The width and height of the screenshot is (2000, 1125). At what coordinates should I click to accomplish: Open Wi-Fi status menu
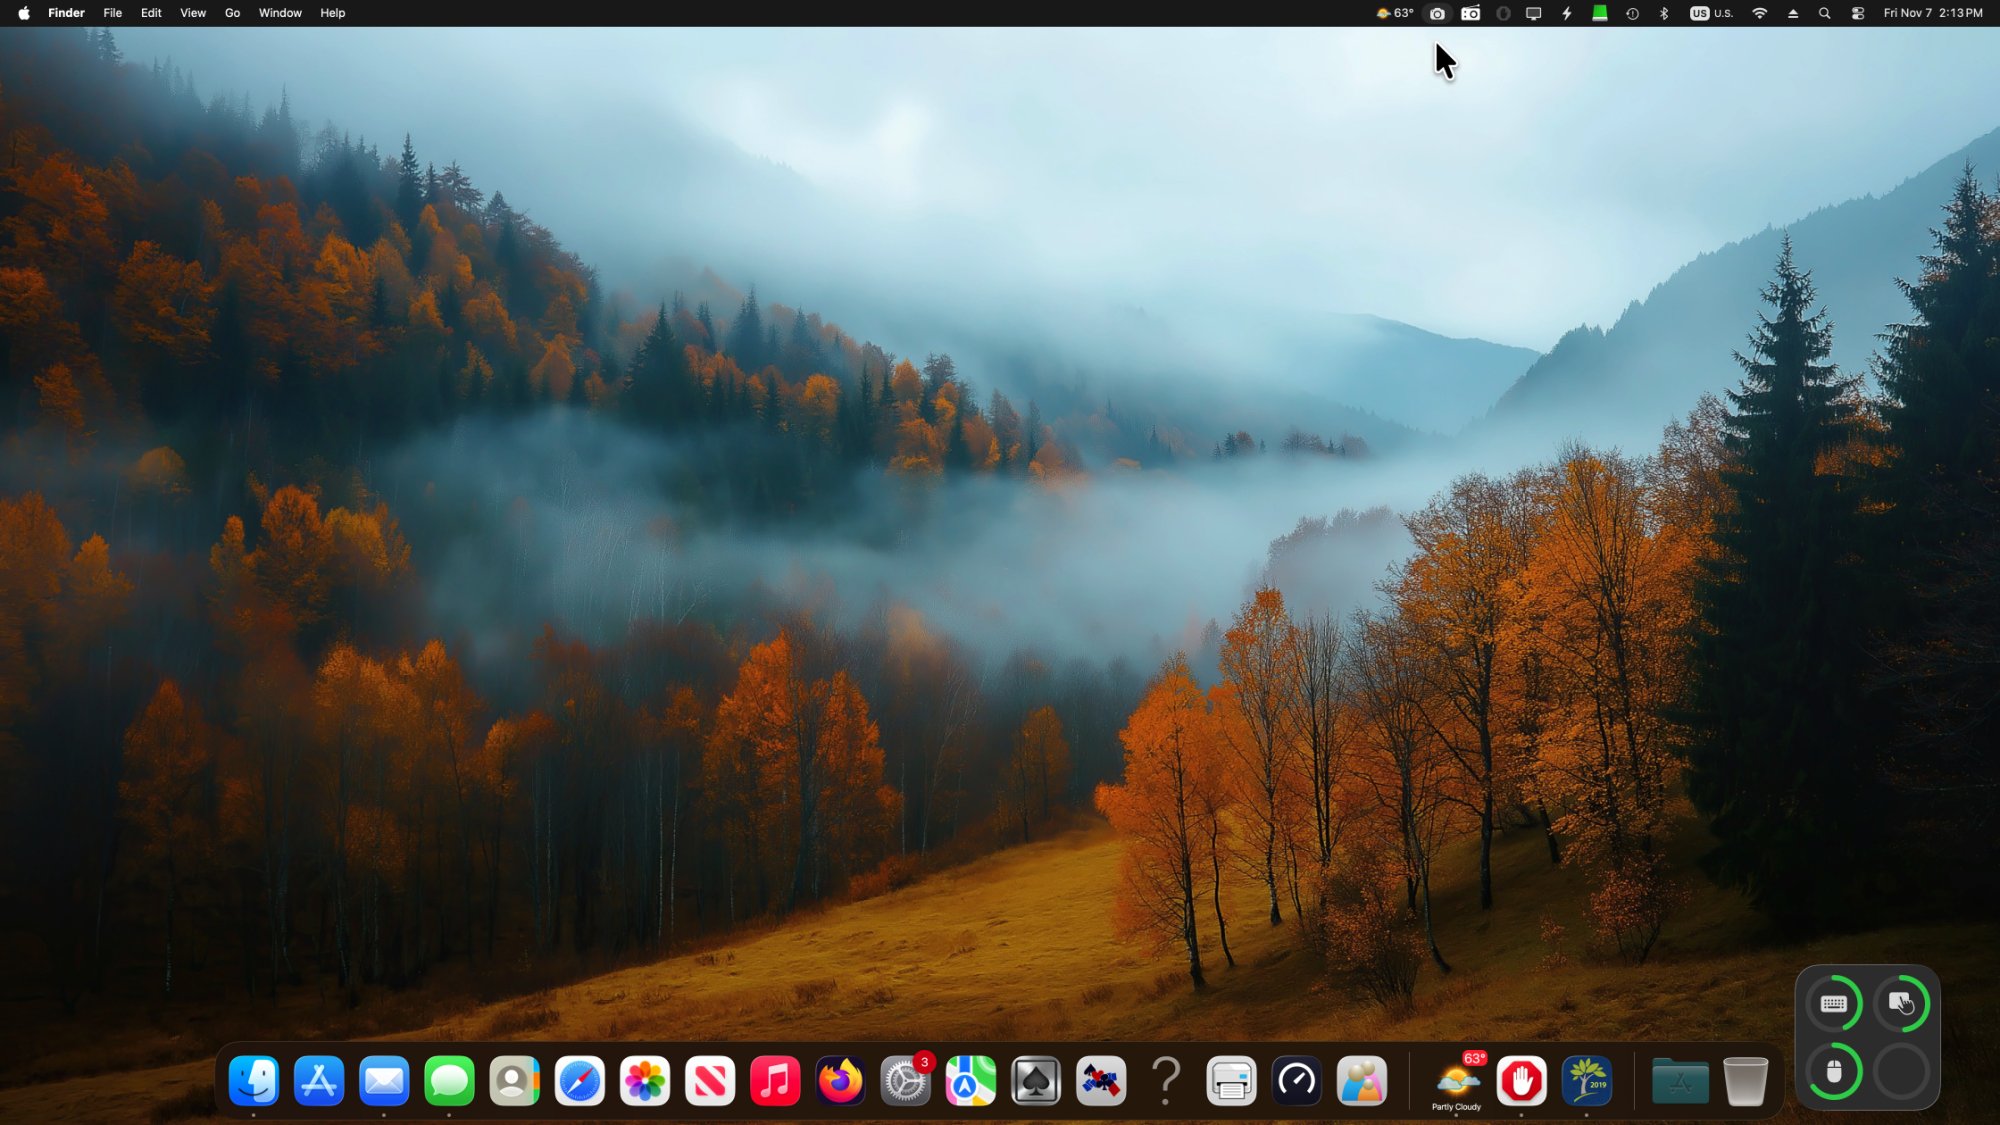[1760, 13]
